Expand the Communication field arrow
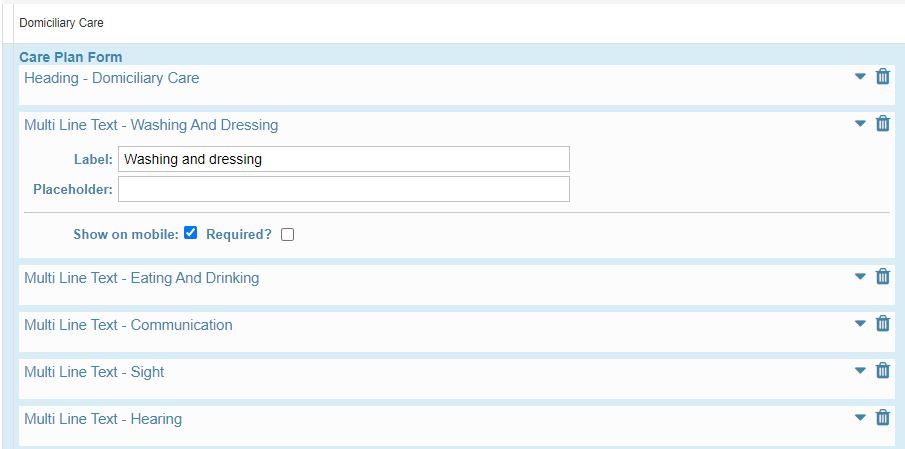Image resolution: width=905 pixels, height=449 pixels. [x=860, y=323]
